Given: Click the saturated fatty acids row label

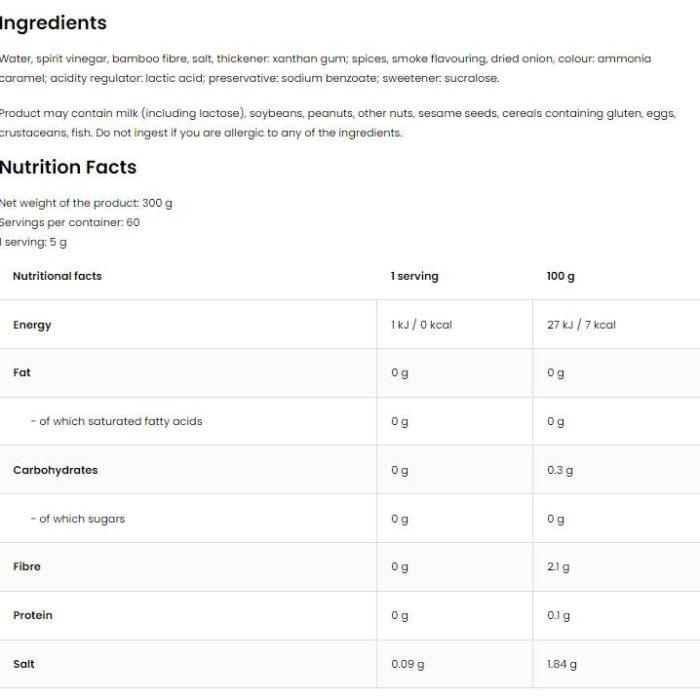Looking at the screenshot, I should tap(117, 421).
